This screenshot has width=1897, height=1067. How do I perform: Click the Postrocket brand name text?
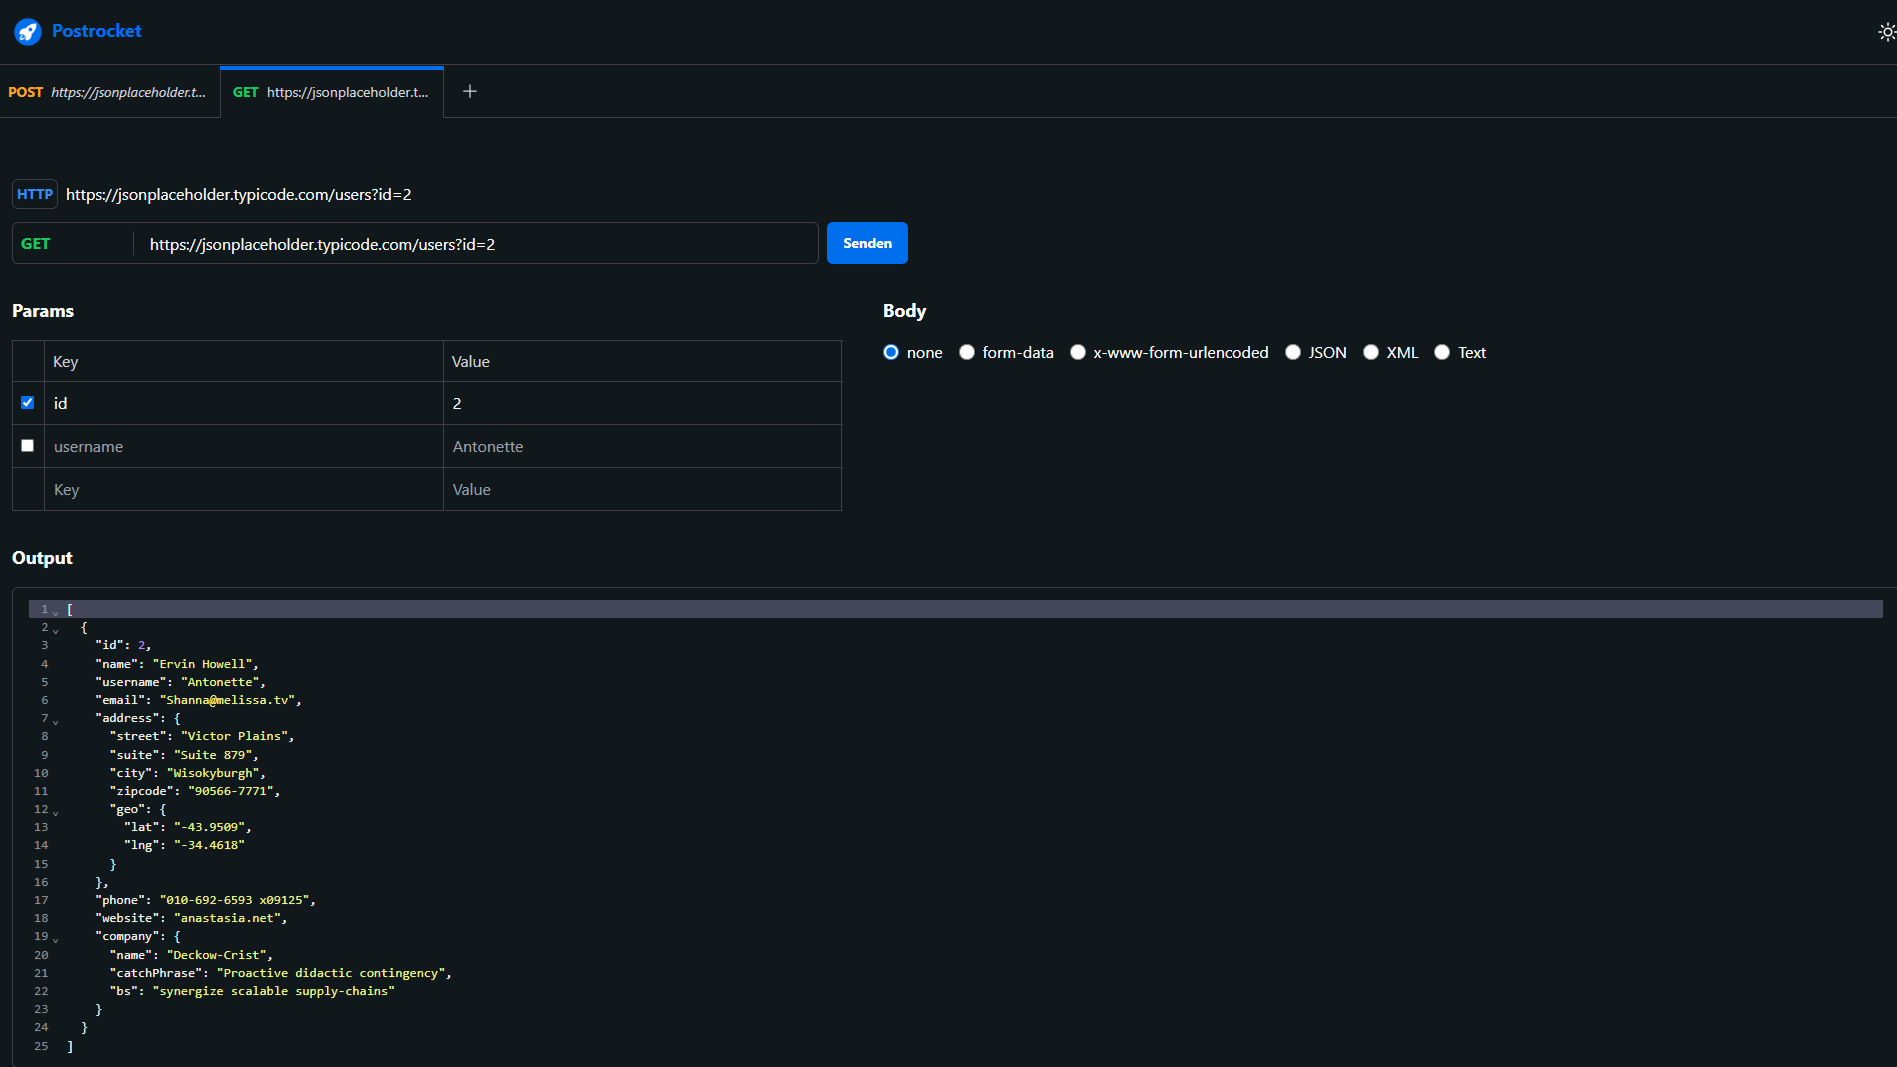[97, 31]
